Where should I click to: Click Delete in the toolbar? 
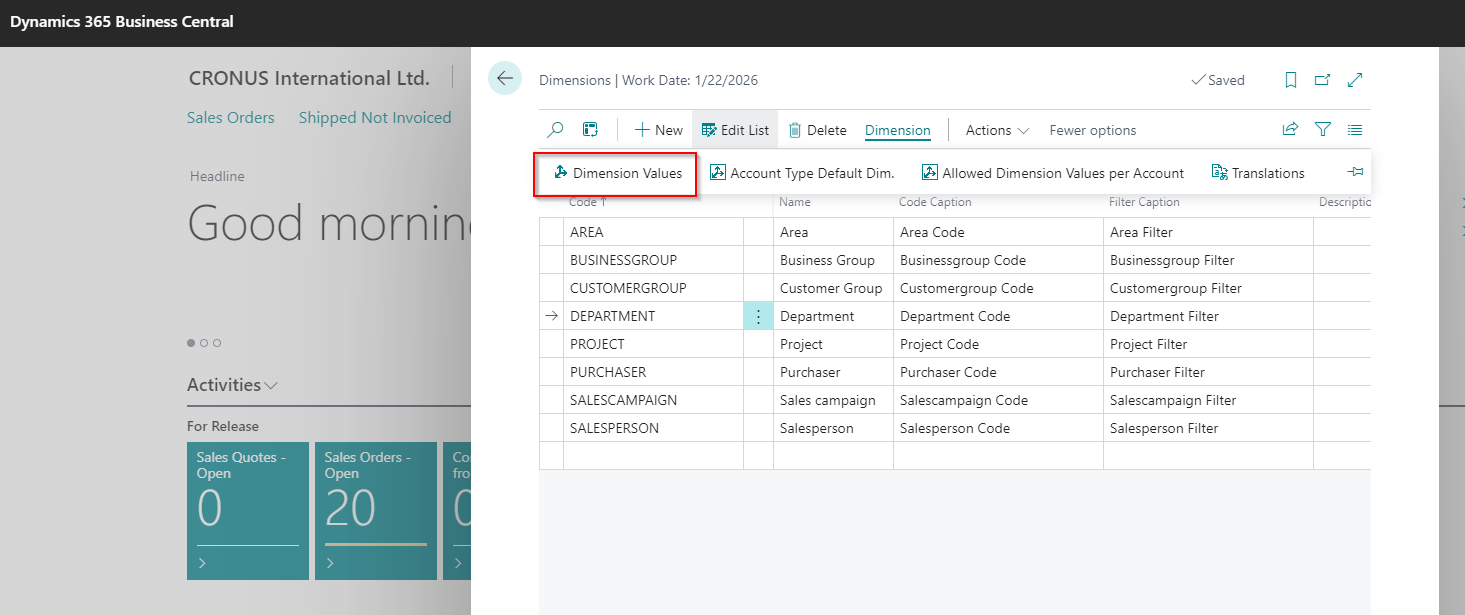pyautogui.click(x=817, y=130)
